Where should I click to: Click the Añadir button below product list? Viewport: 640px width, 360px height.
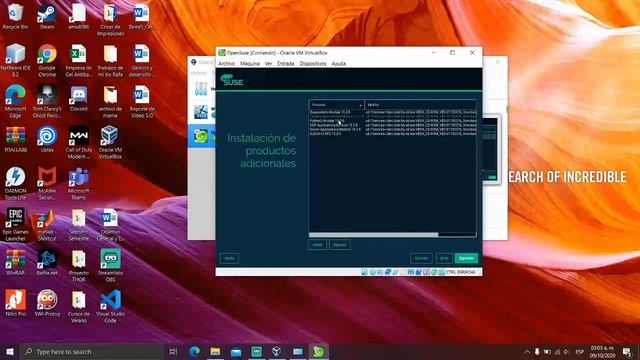coord(317,245)
